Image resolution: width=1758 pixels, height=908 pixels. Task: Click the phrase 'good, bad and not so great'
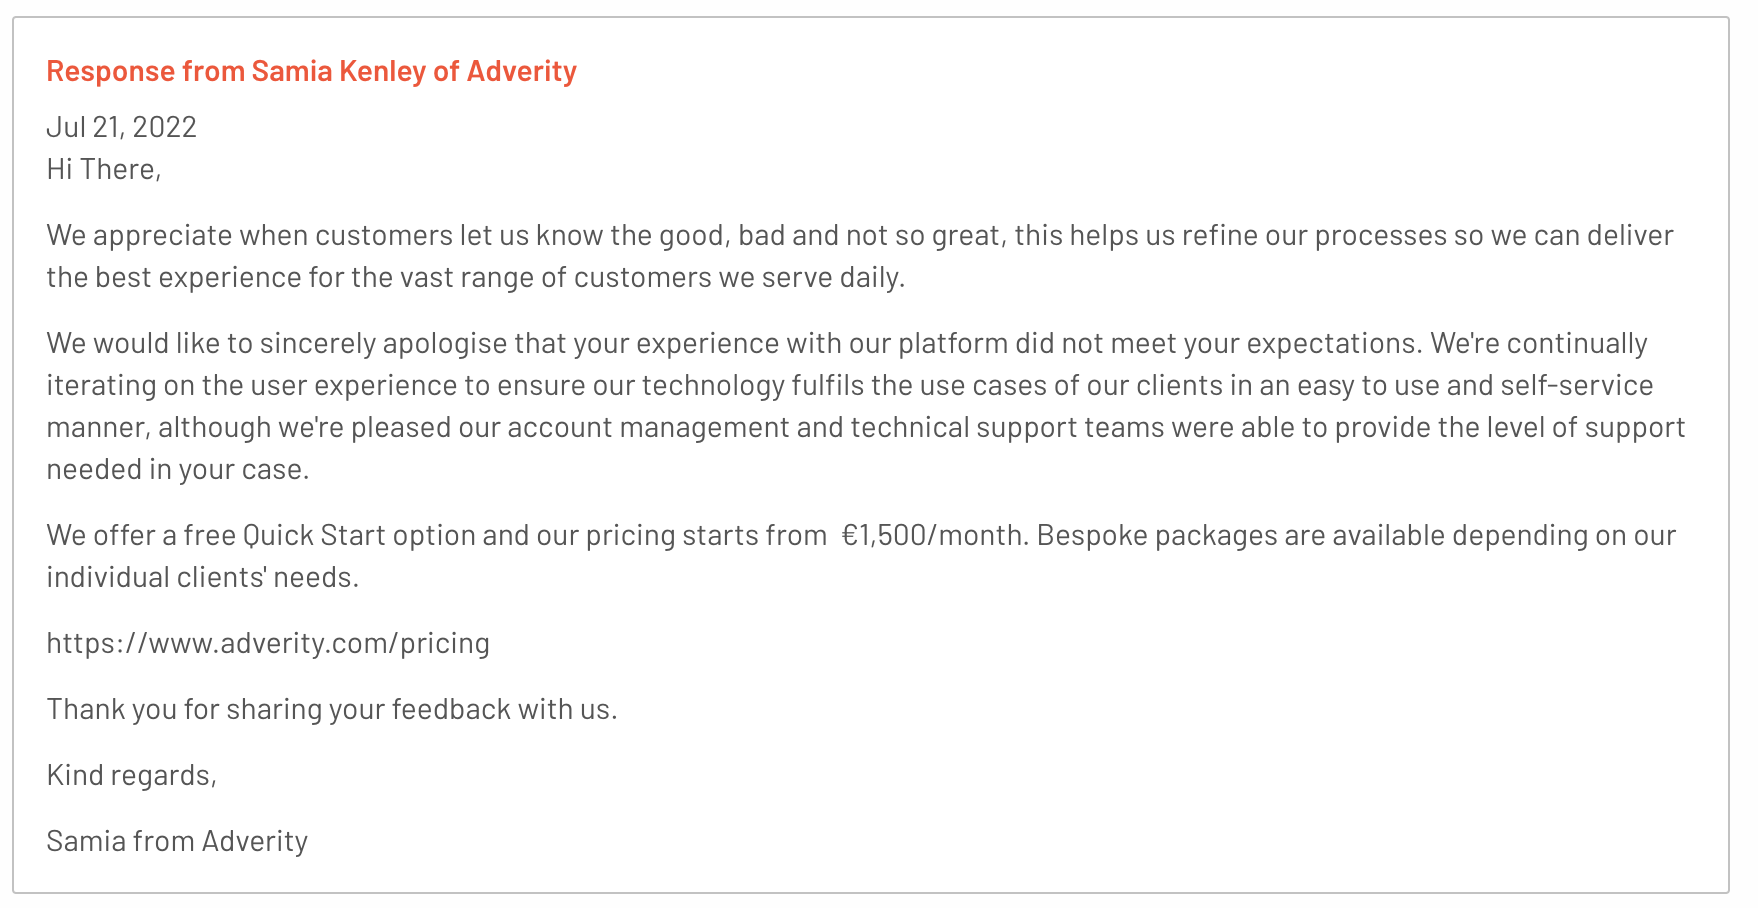click(x=832, y=235)
